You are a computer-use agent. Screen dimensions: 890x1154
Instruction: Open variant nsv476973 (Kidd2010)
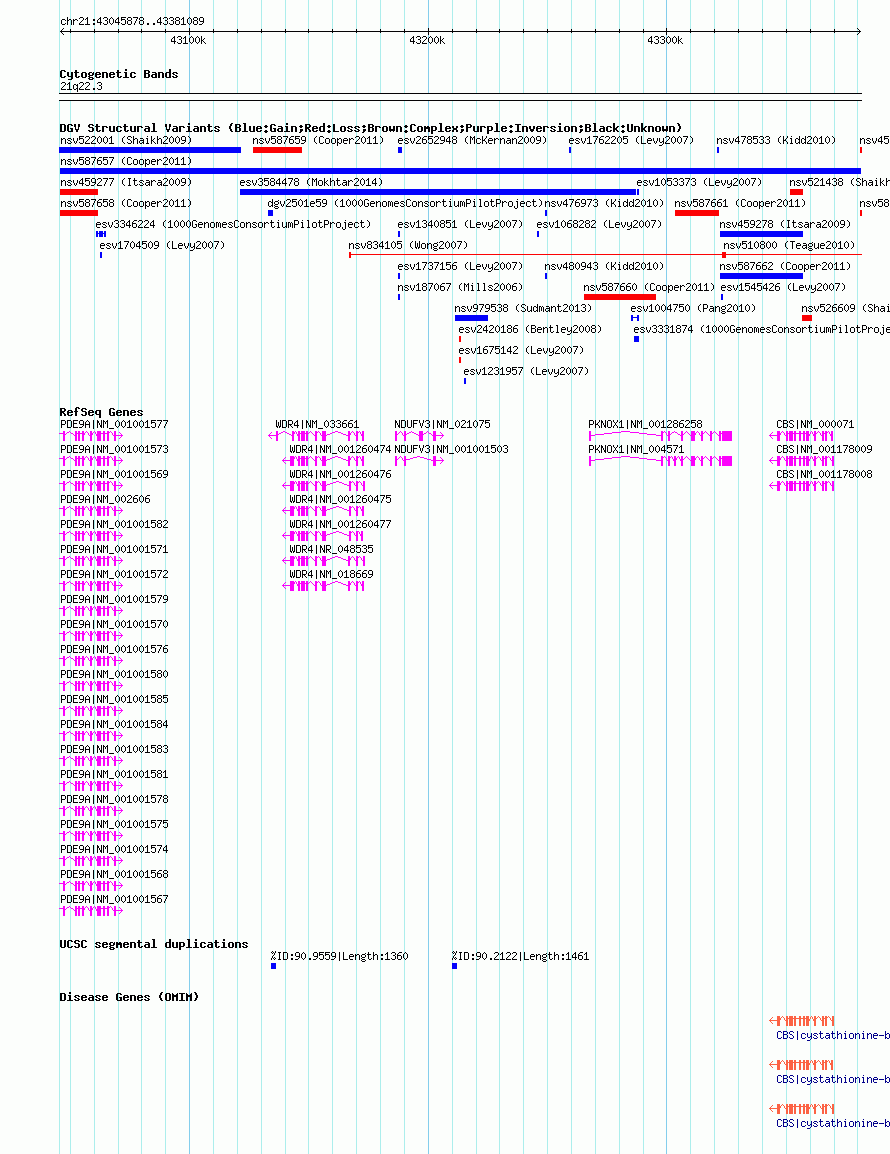point(604,203)
